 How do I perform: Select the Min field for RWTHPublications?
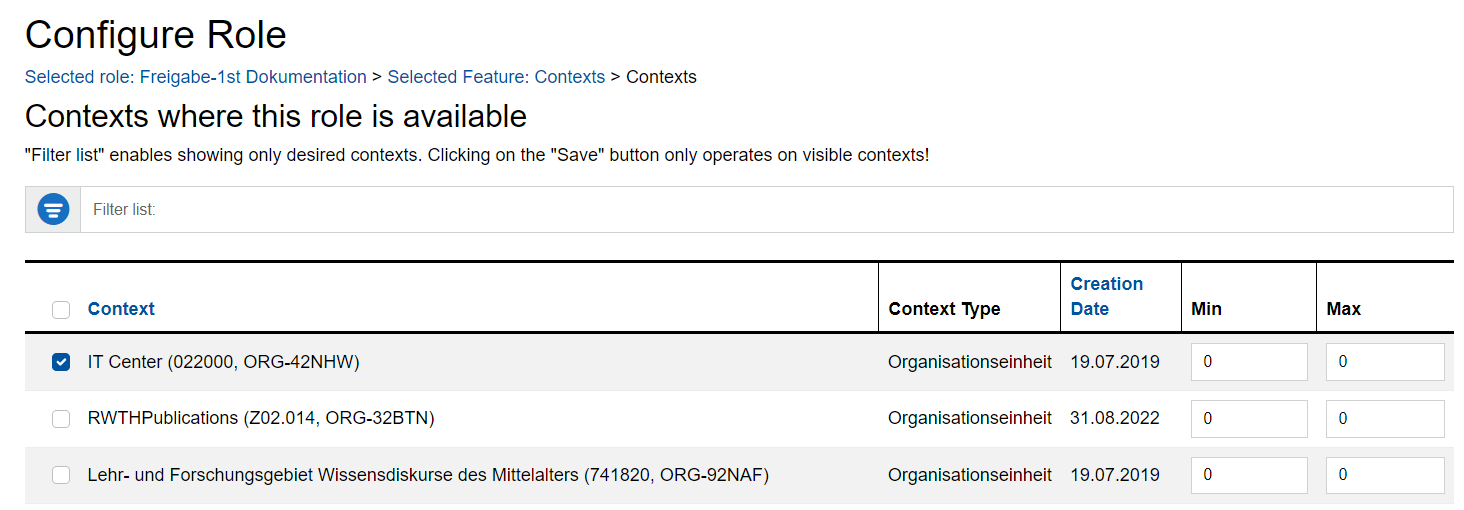pyautogui.click(x=1248, y=419)
